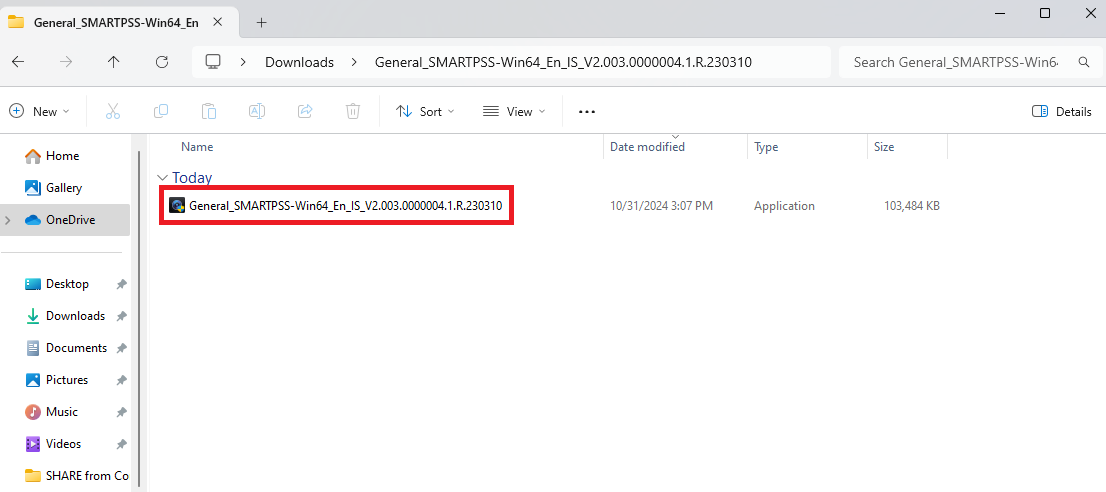Viewport: 1106px width, 492px height.
Task: Sort by the Date modified column
Action: (x=647, y=147)
